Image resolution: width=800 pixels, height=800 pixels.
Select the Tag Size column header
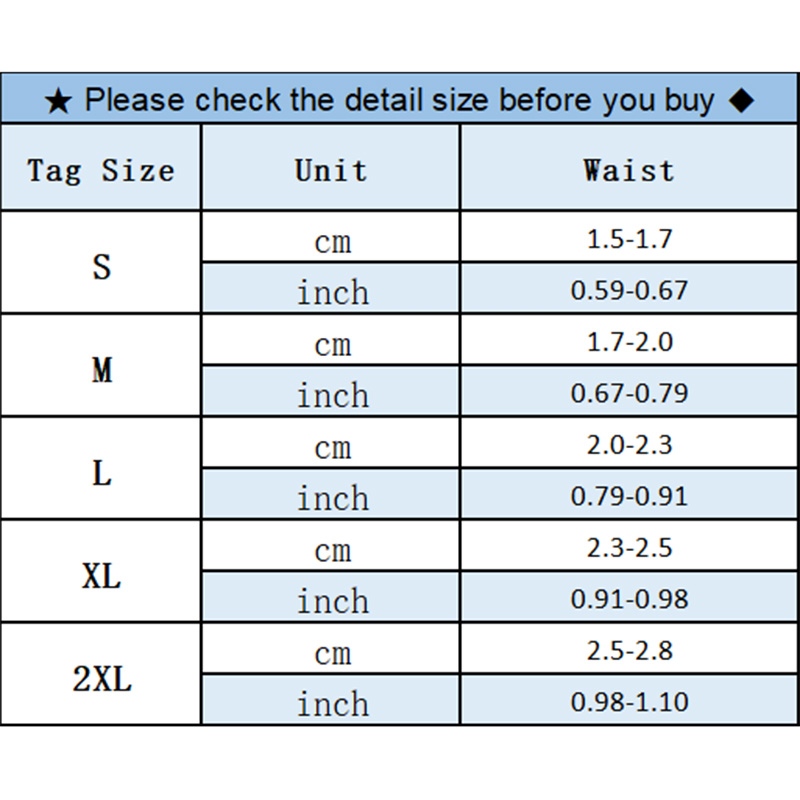[101, 169]
